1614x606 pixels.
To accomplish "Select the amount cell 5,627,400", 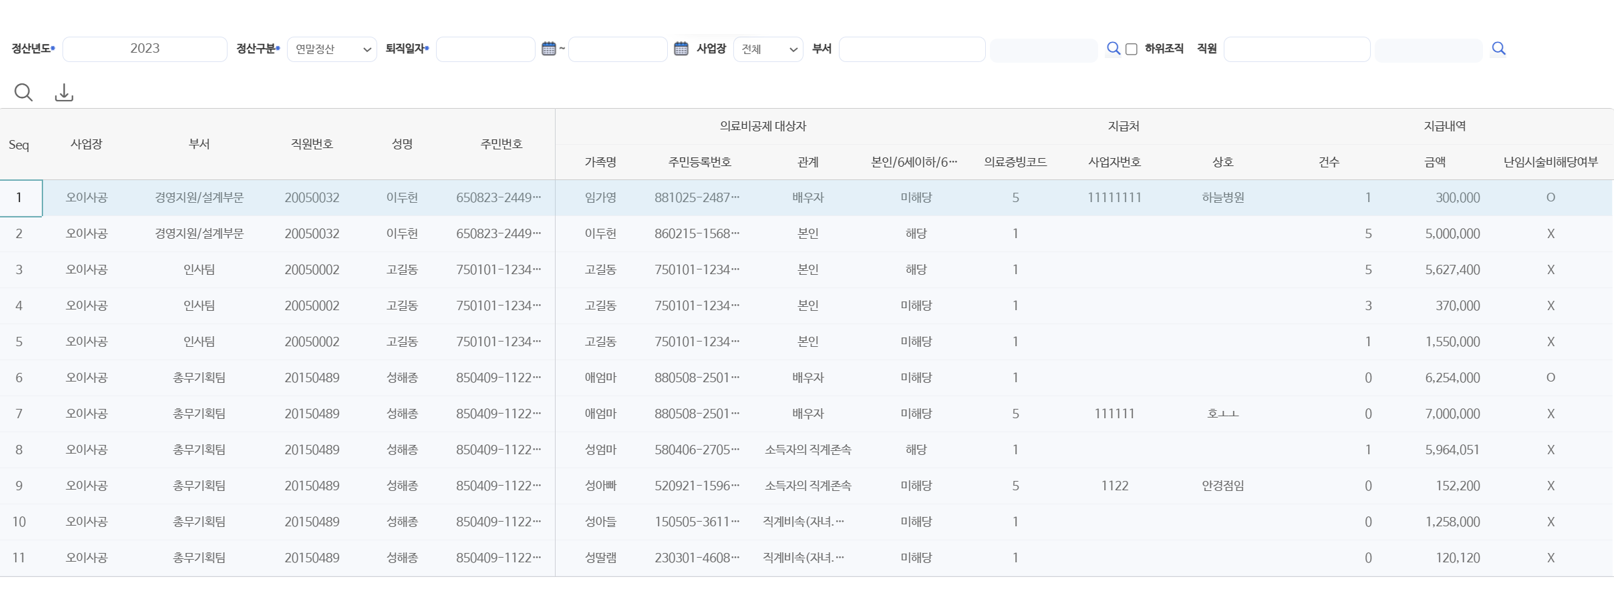I will click(1435, 270).
